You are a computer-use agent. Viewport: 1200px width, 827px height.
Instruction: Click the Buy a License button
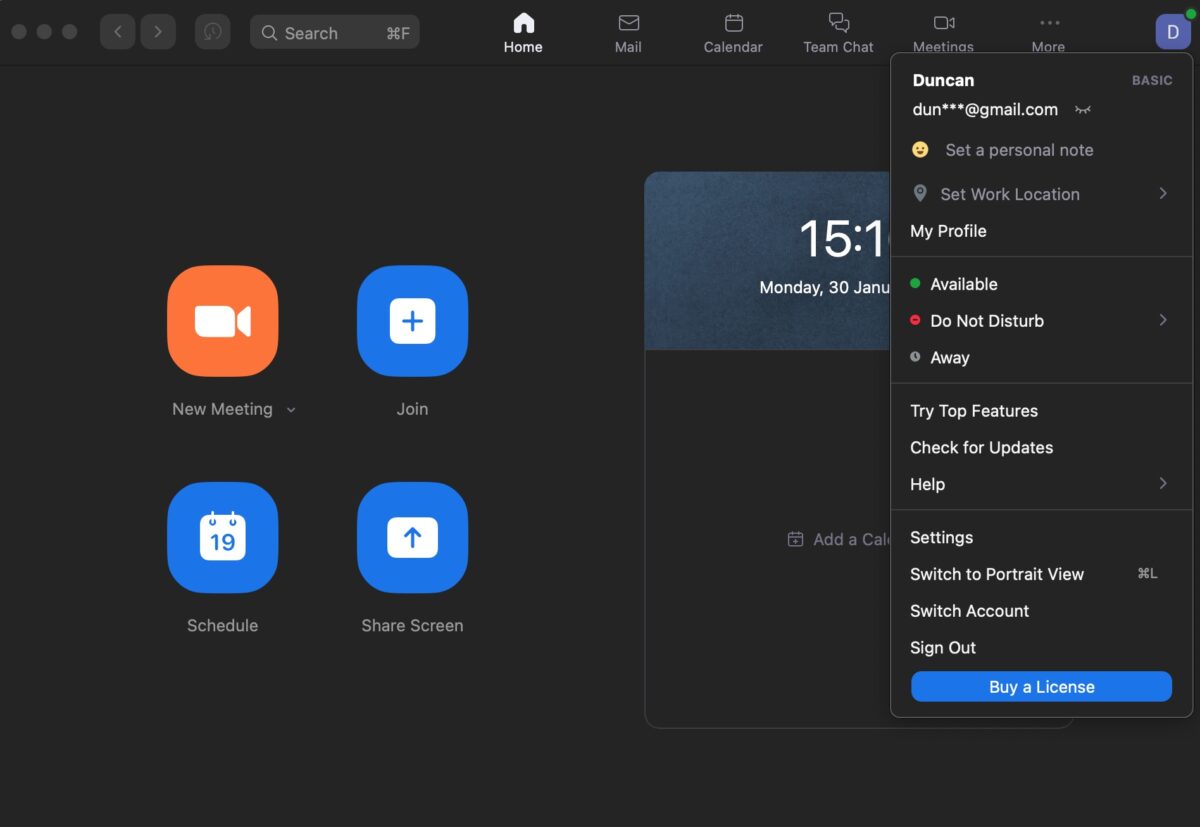pyautogui.click(x=1041, y=687)
